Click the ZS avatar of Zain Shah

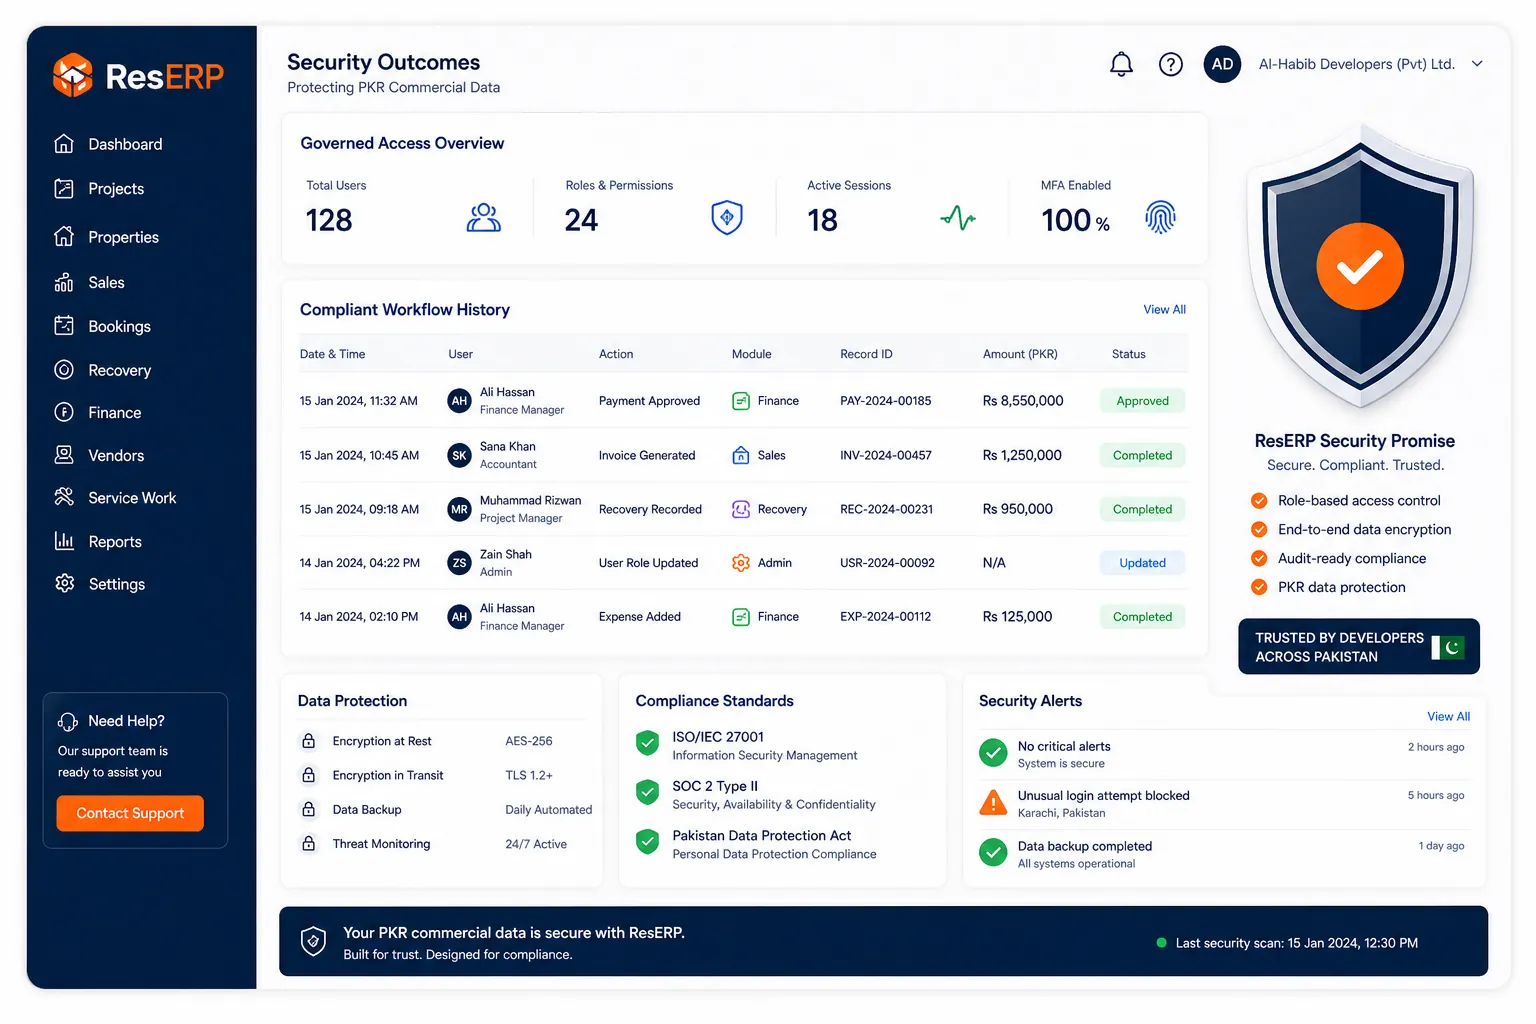tap(459, 563)
